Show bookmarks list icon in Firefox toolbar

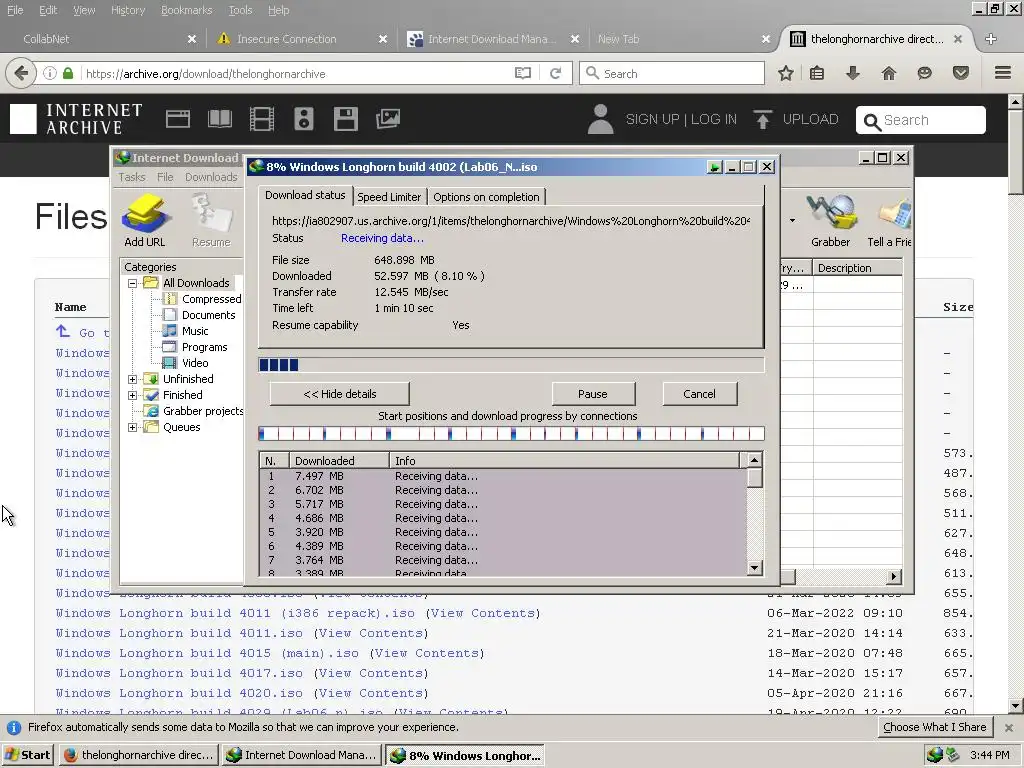coord(817,73)
